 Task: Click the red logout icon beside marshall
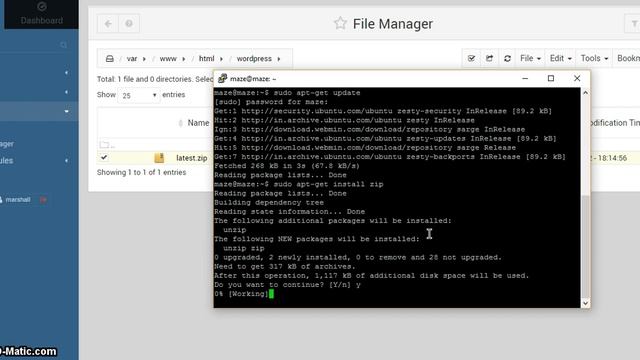click(43, 200)
